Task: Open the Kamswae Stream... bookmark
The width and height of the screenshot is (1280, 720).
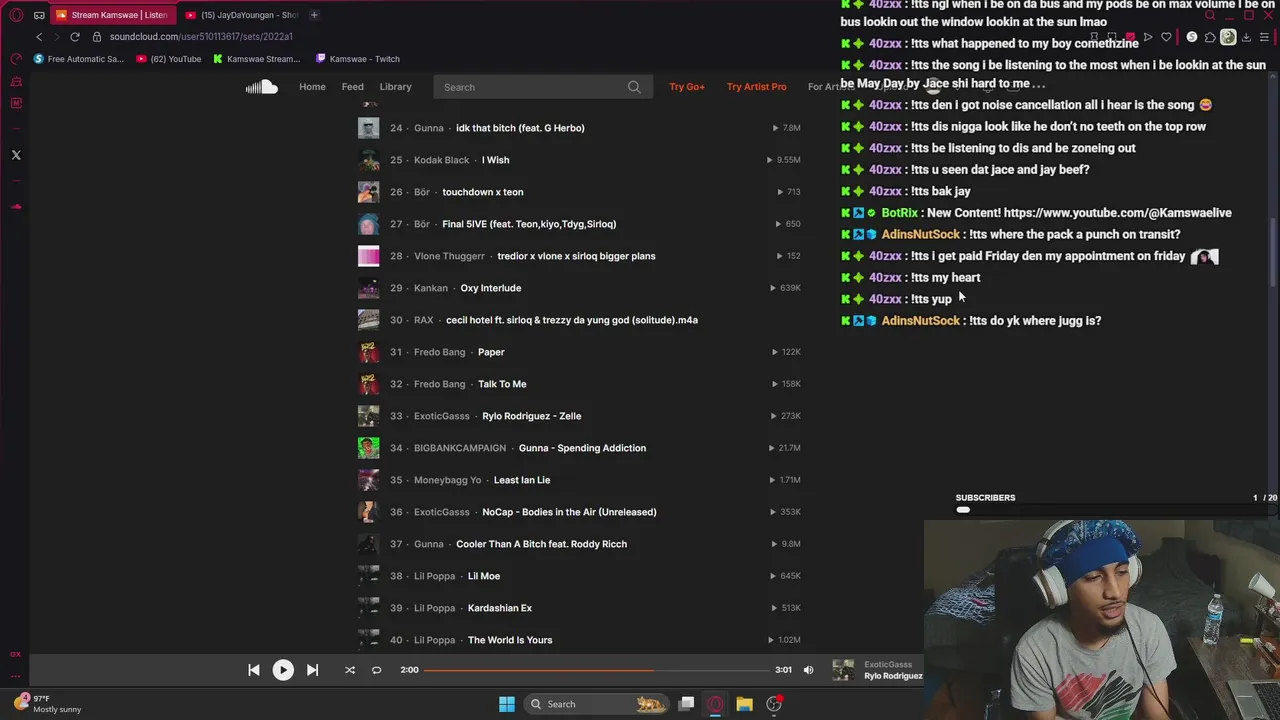Action: click(256, 59)
